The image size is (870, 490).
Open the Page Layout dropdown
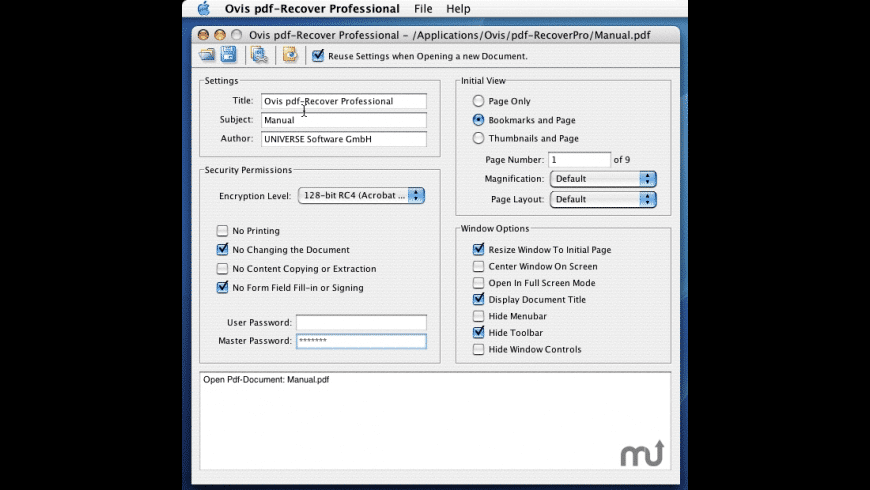[x=603, y=199]
